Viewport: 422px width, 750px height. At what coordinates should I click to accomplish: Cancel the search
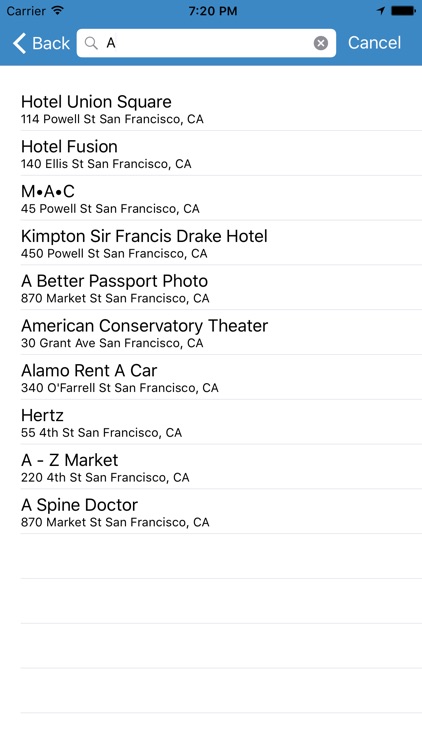[x=374, y=43]
